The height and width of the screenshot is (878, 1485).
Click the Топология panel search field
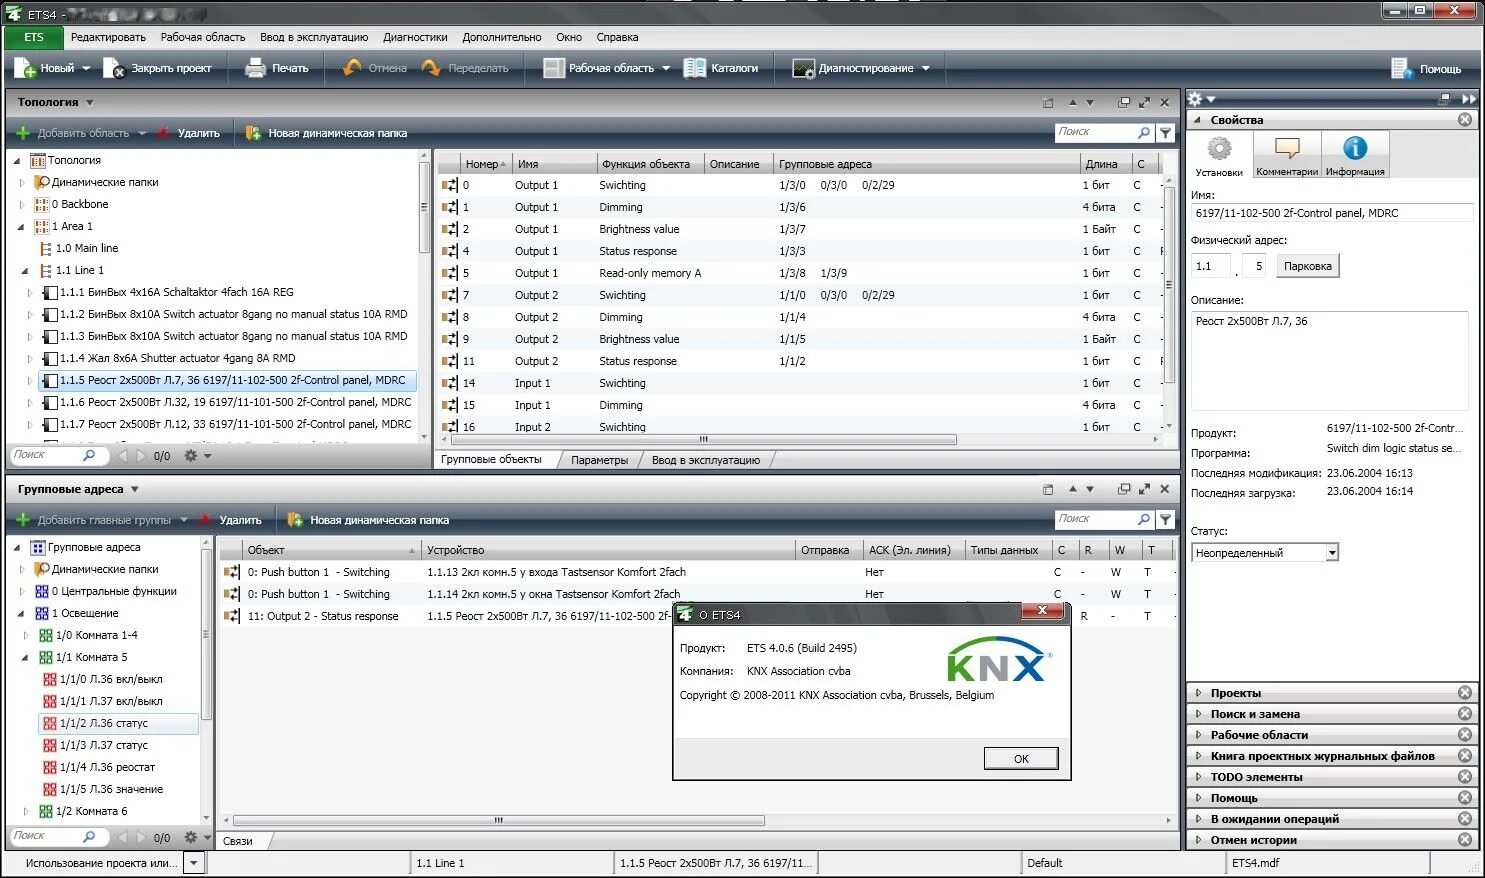pyautogui.click(x=1097, y=132)
